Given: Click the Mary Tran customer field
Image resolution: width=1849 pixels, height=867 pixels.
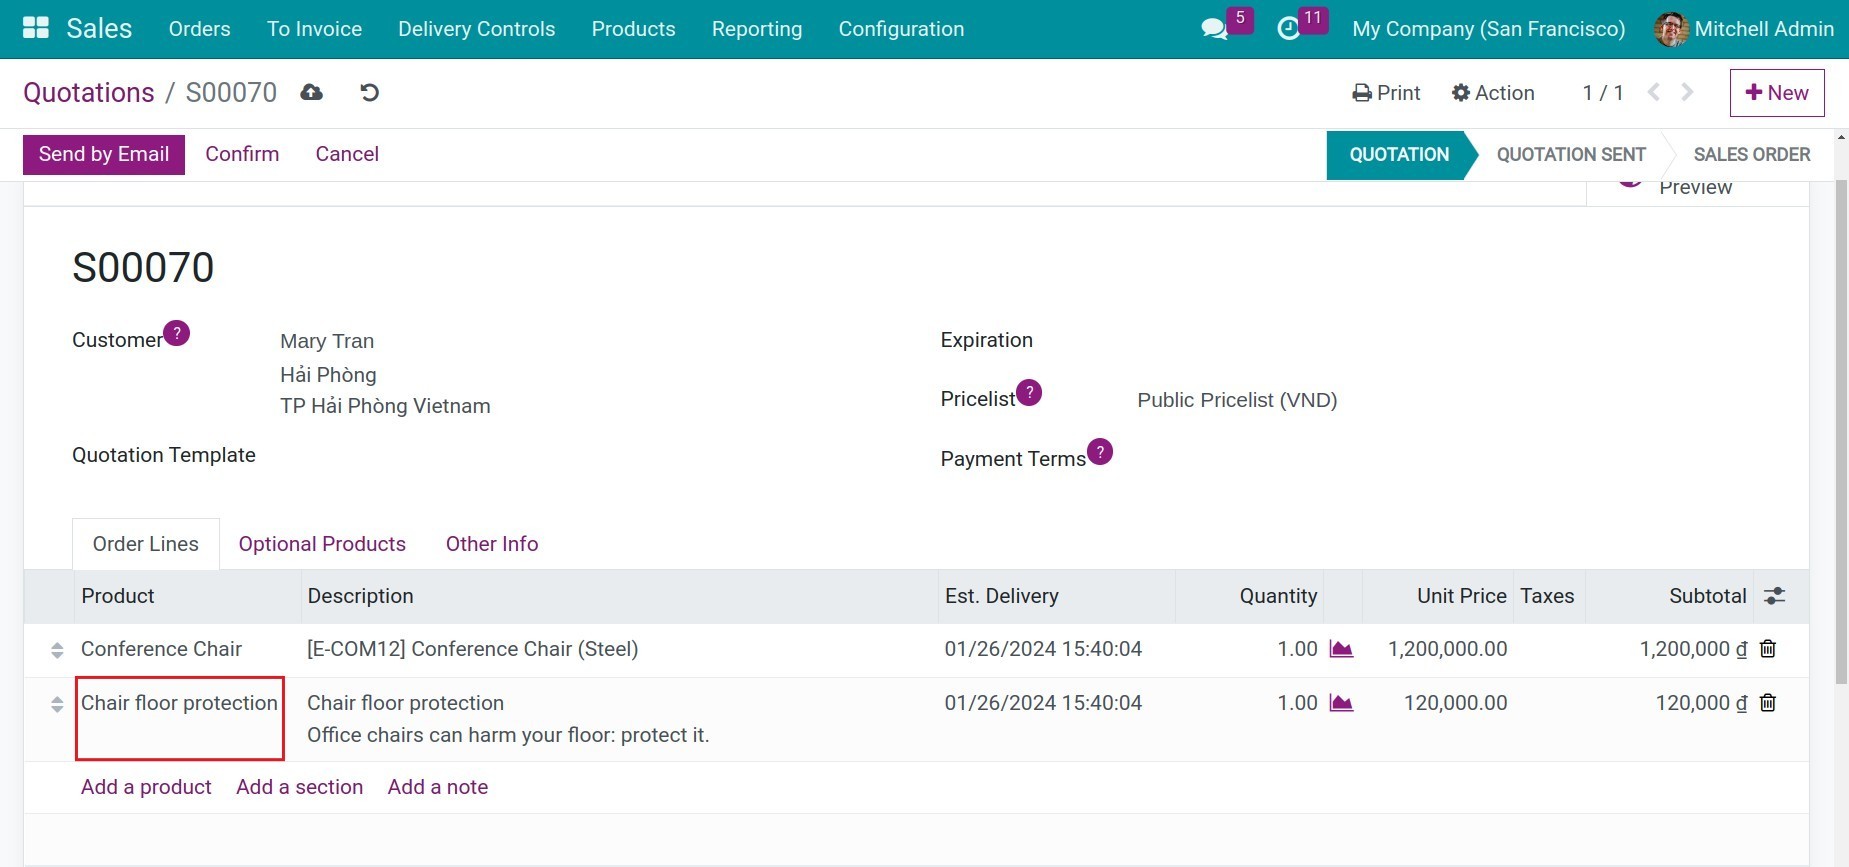Looking at the screenshot, I should [x=327, y=341].
